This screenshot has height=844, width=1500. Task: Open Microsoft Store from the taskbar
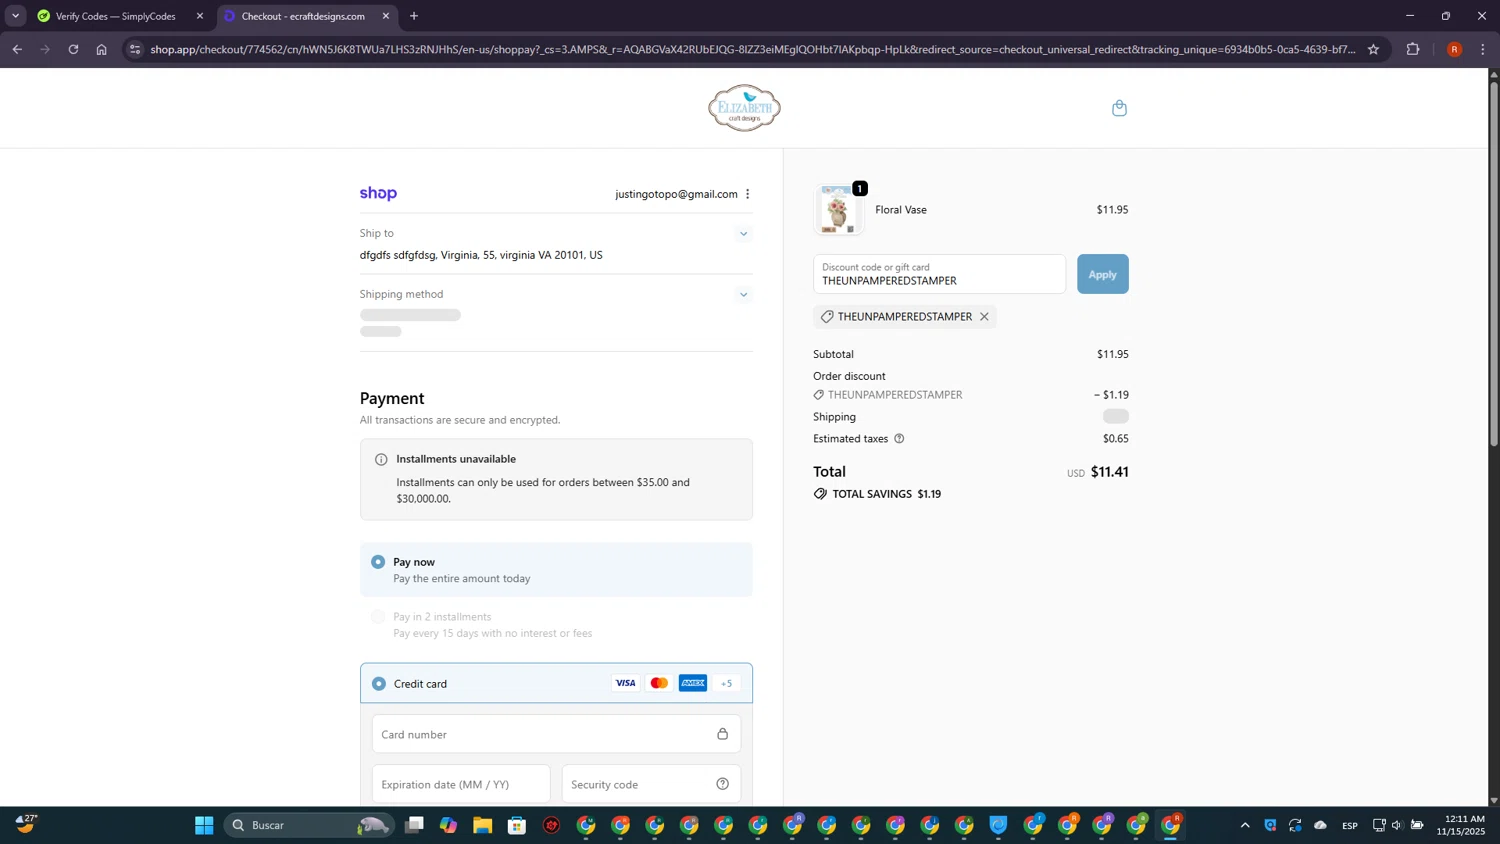click(517, 825)
